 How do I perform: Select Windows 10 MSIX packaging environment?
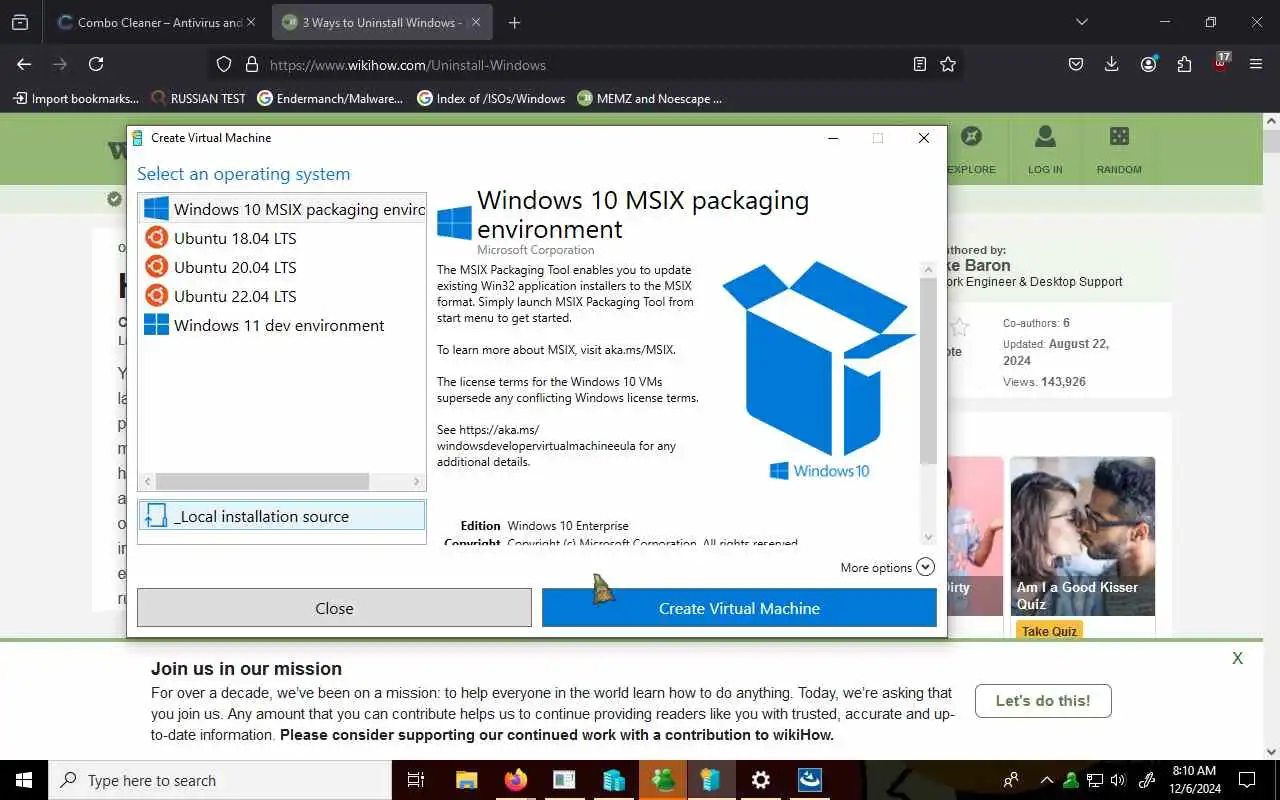pos(282,209)
